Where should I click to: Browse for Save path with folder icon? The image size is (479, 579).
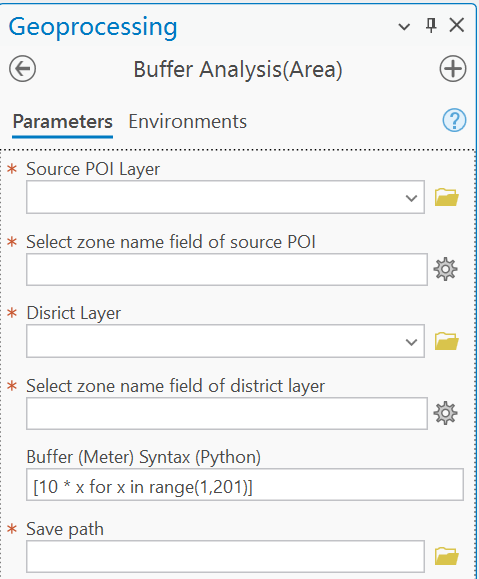[x=447, y=556]
